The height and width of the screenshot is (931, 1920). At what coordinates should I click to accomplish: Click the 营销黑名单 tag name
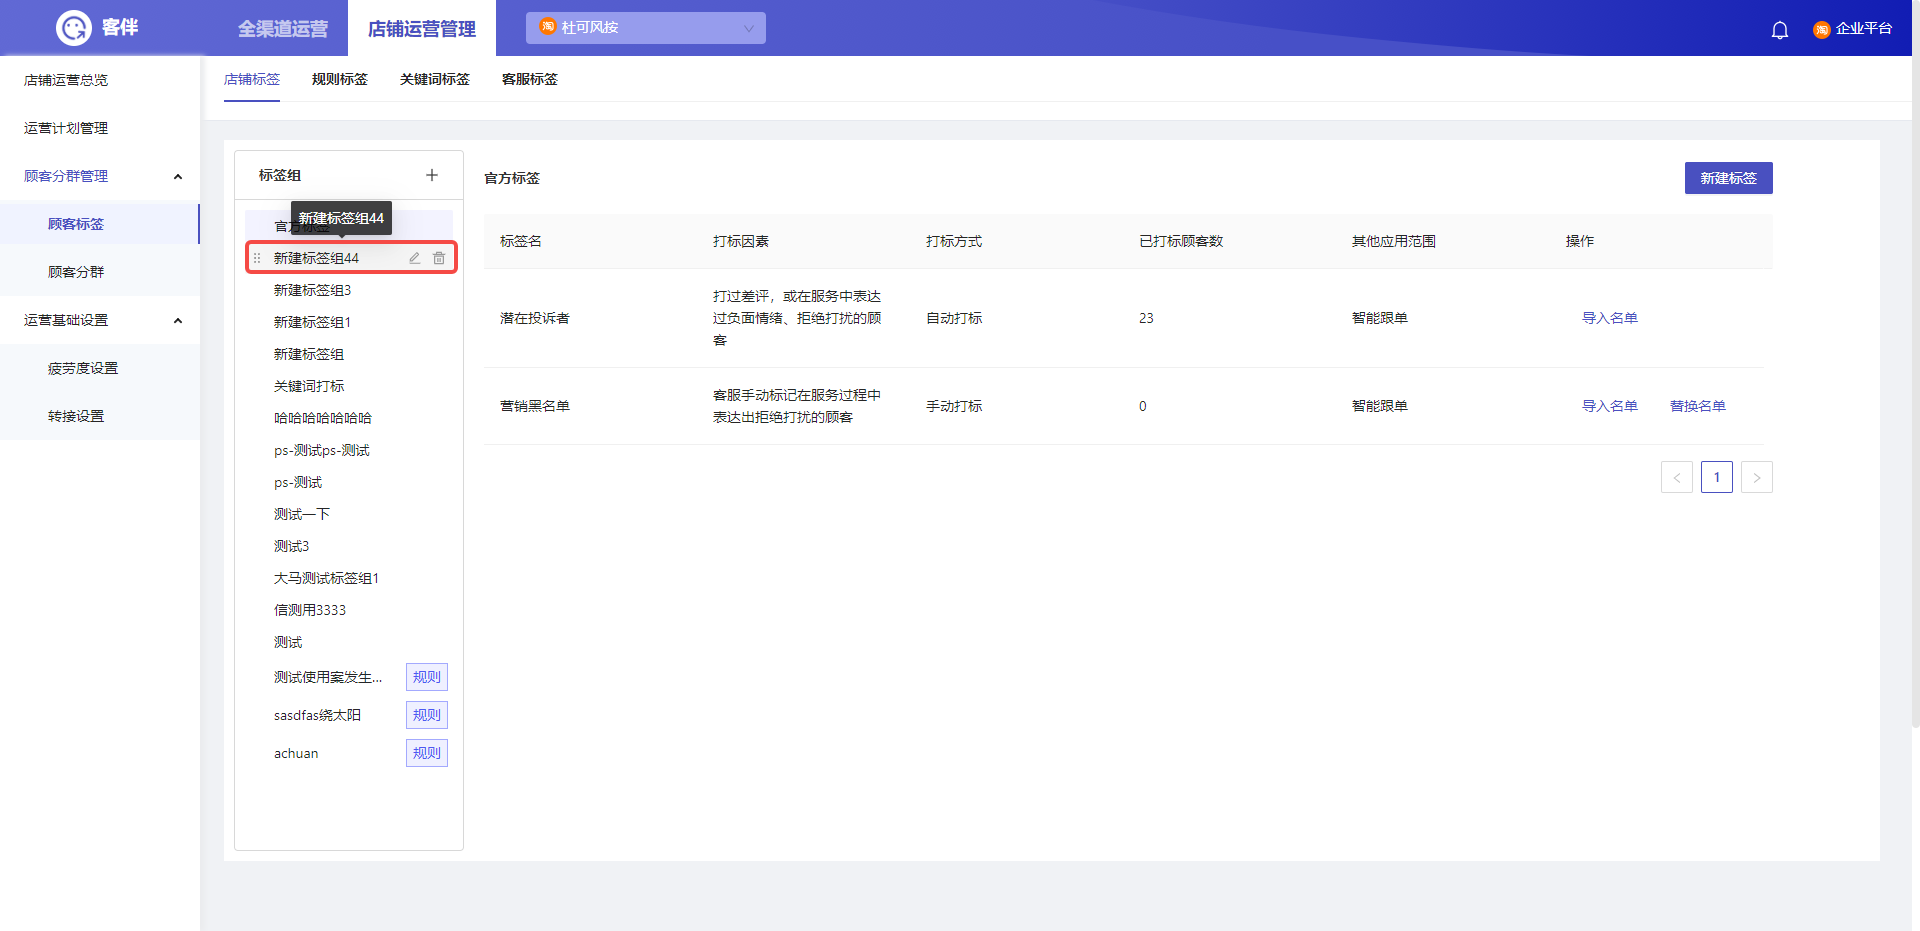535,406
